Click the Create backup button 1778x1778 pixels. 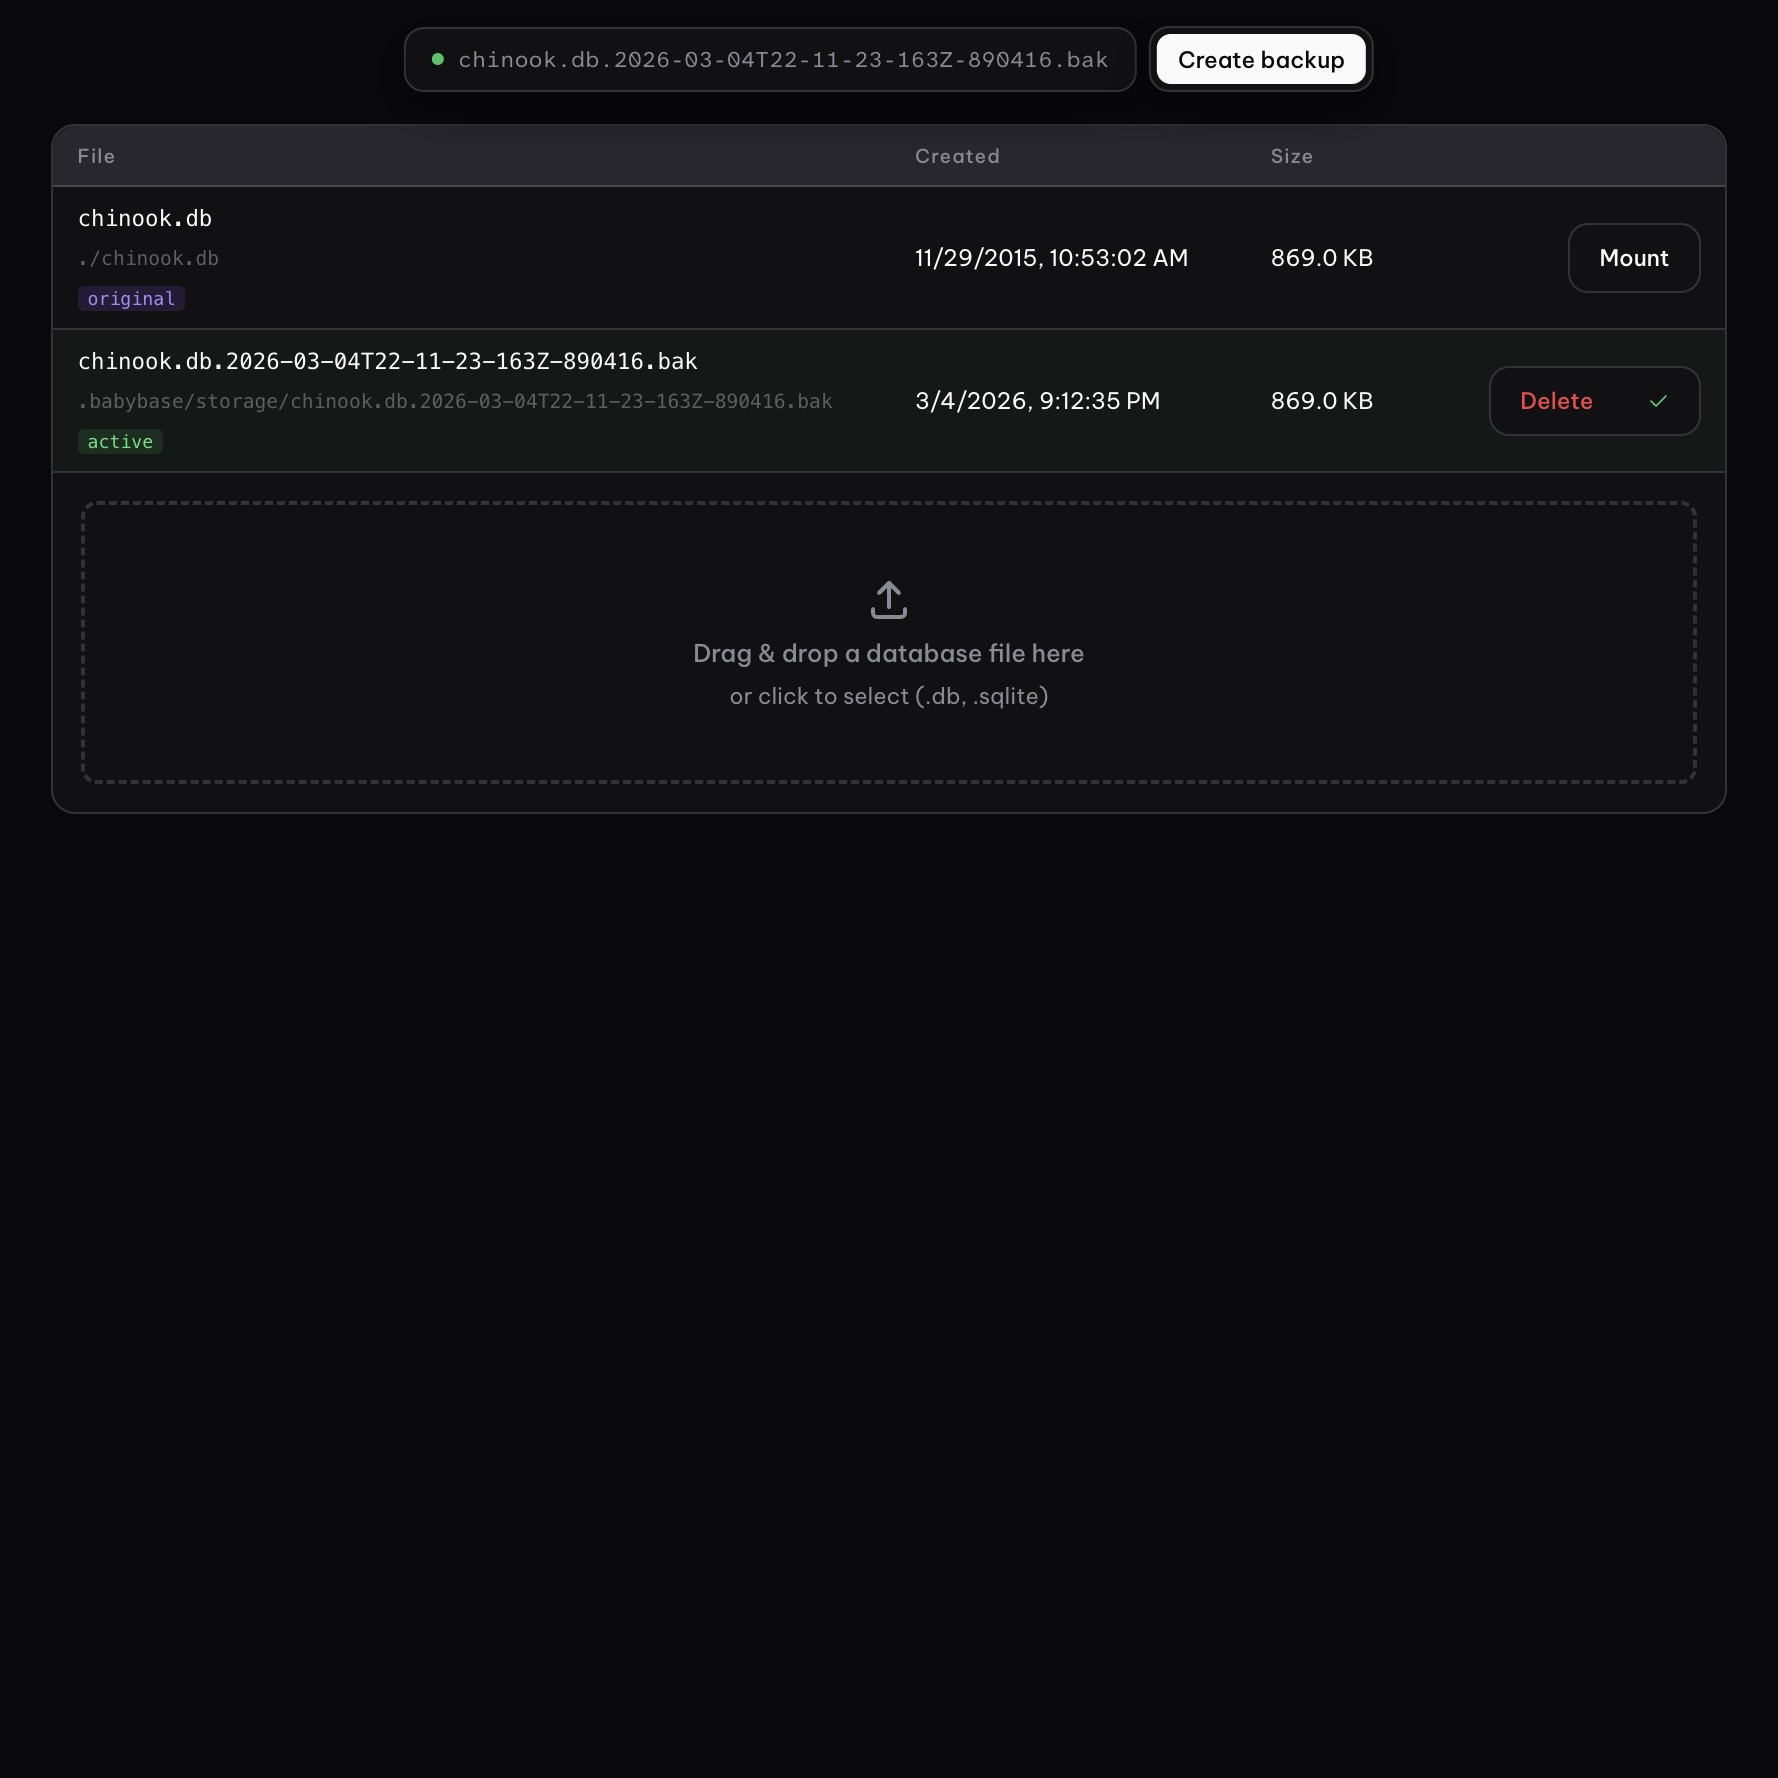pos(1260,60)
